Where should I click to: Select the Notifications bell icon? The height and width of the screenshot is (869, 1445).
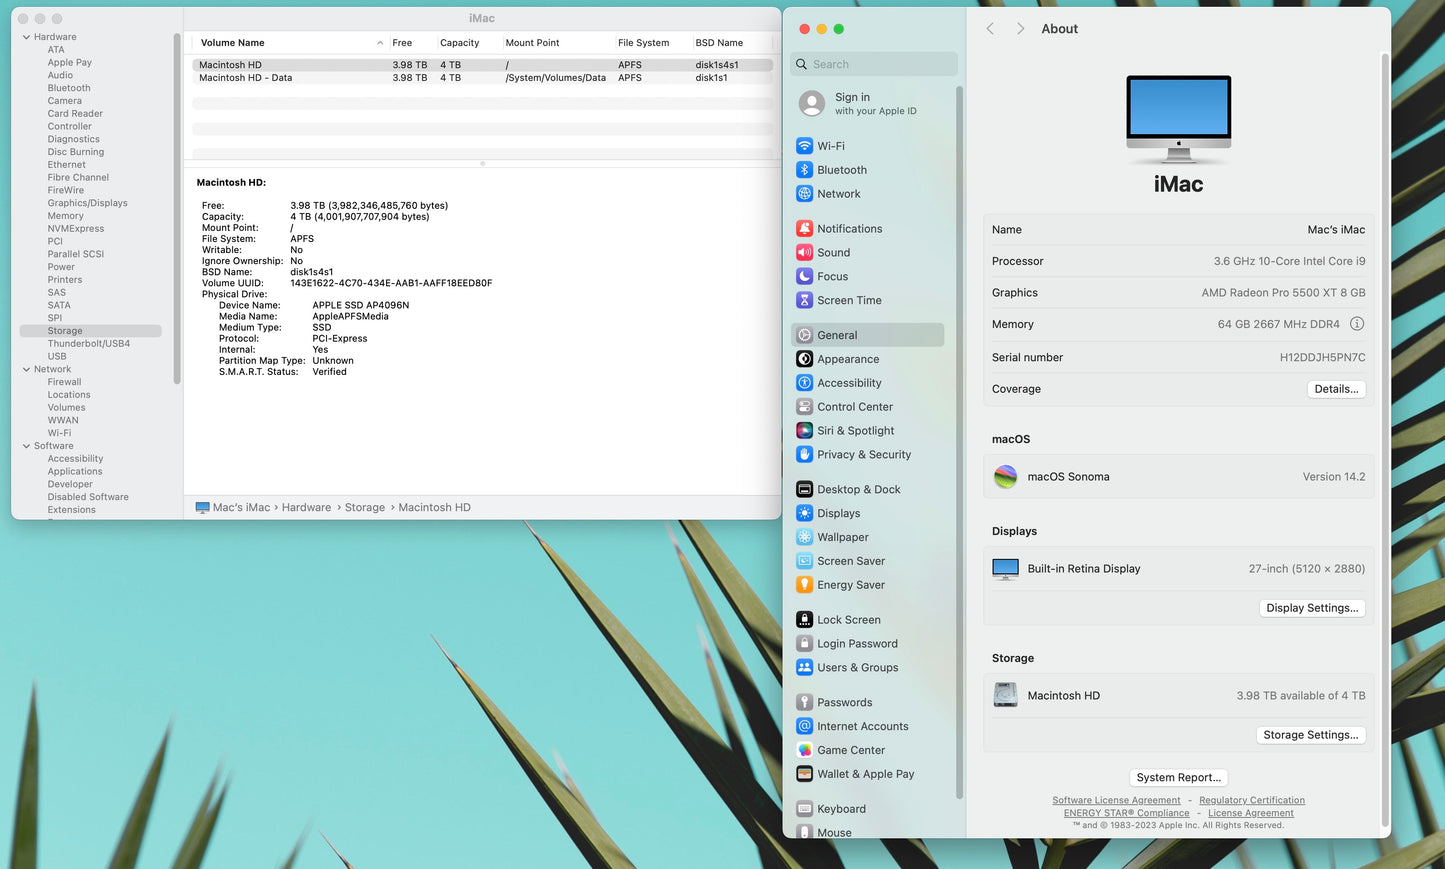[804, 229]
